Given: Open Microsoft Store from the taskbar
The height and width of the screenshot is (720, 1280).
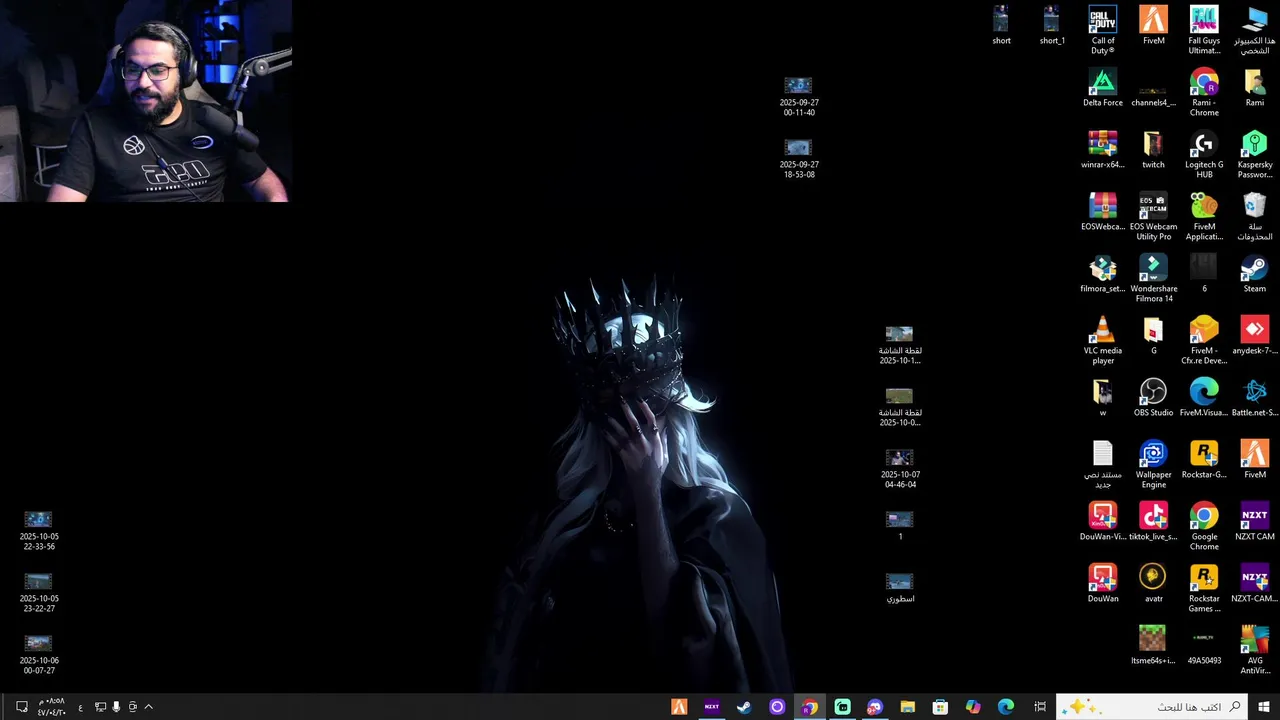Looking at the screenshot, I should [940, 707].
